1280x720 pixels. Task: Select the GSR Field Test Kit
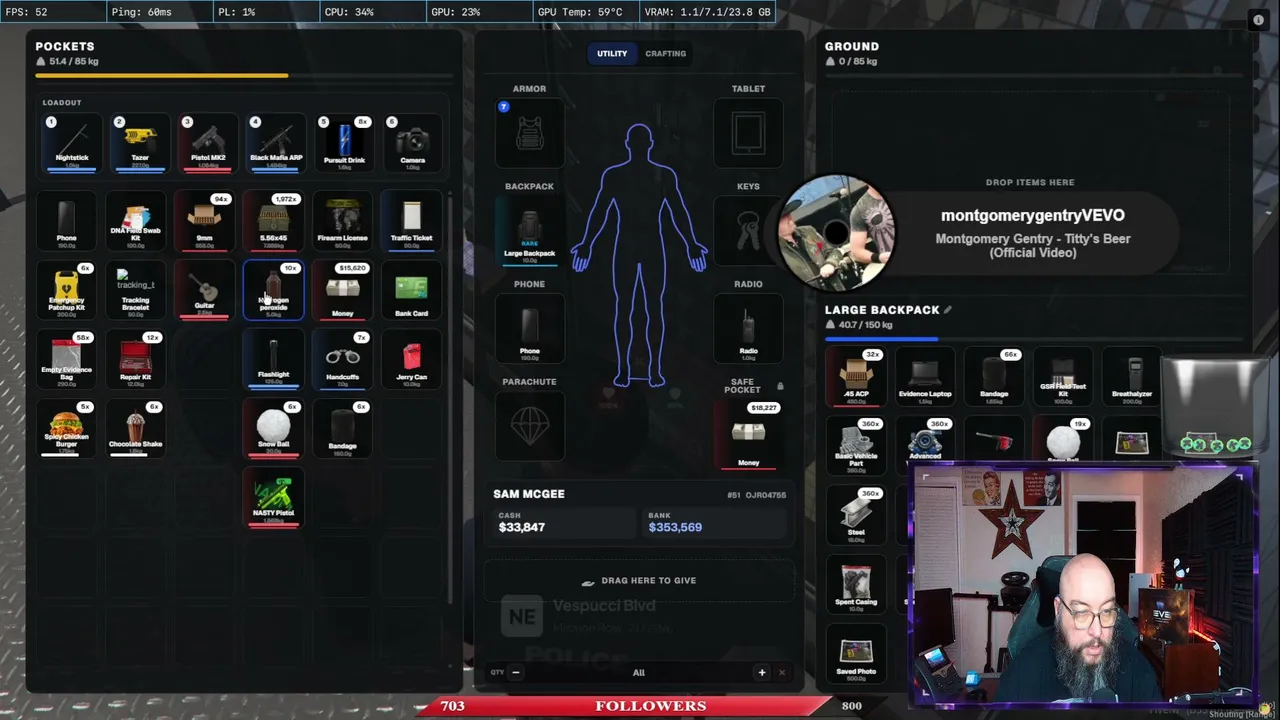(1063, 377)
